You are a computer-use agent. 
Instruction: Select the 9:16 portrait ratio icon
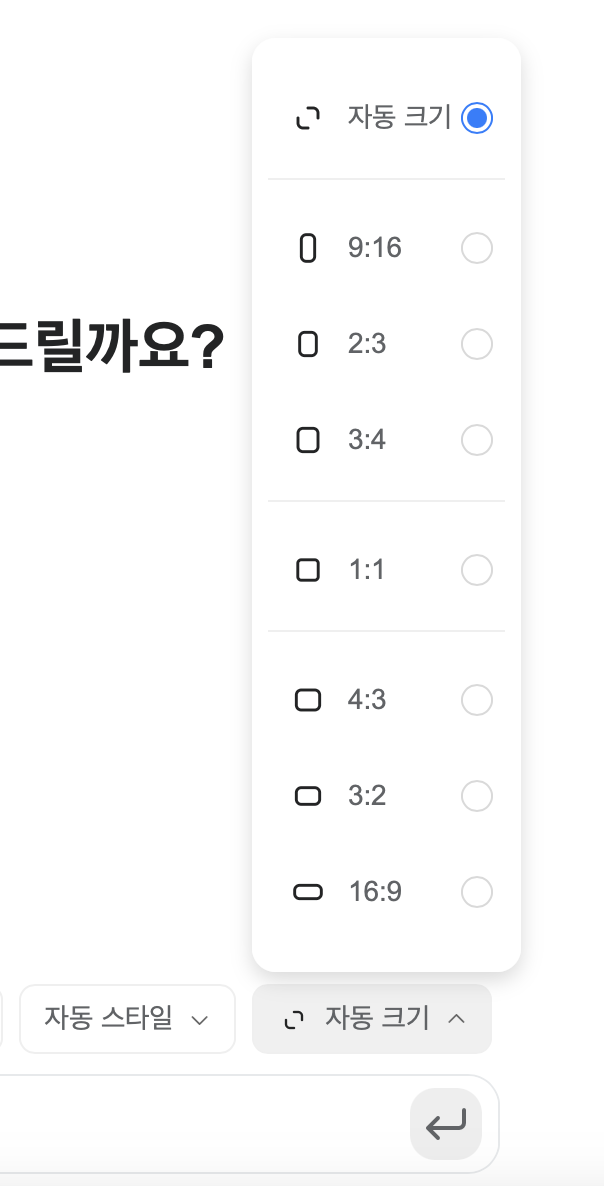[308, 247]
